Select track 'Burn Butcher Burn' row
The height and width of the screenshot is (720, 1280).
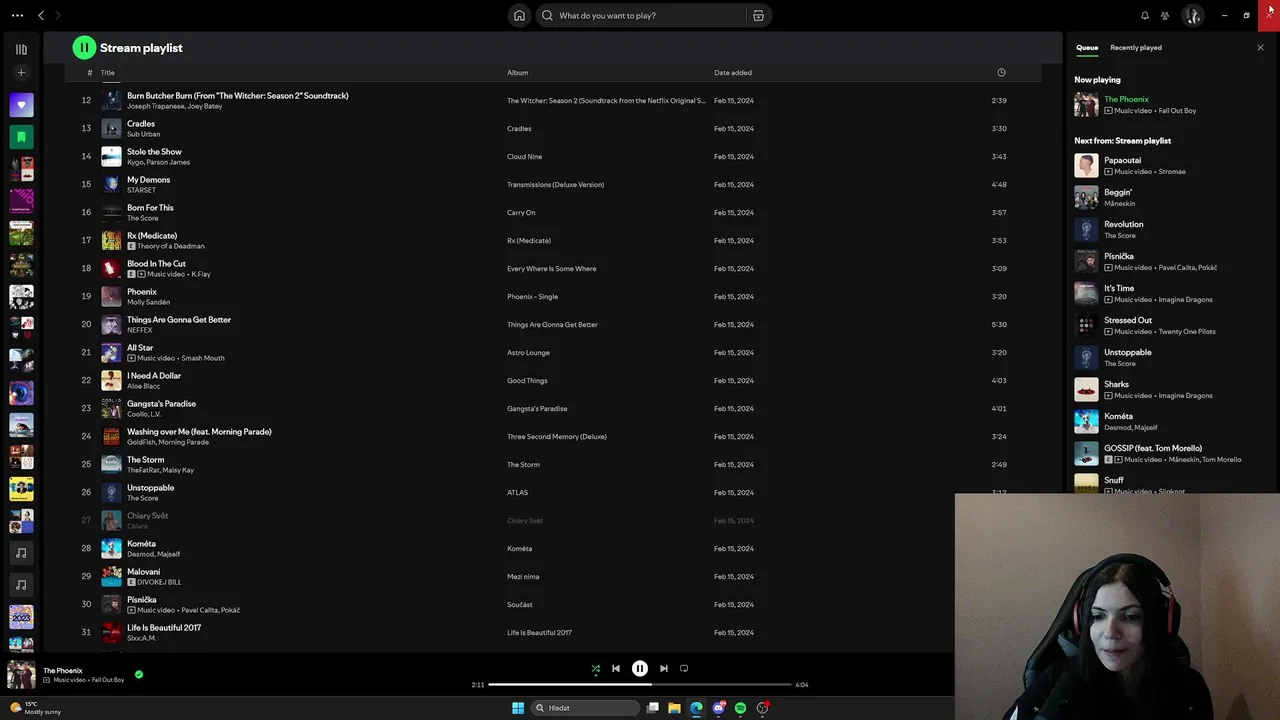pyautogui.click(x=553, y=100)
